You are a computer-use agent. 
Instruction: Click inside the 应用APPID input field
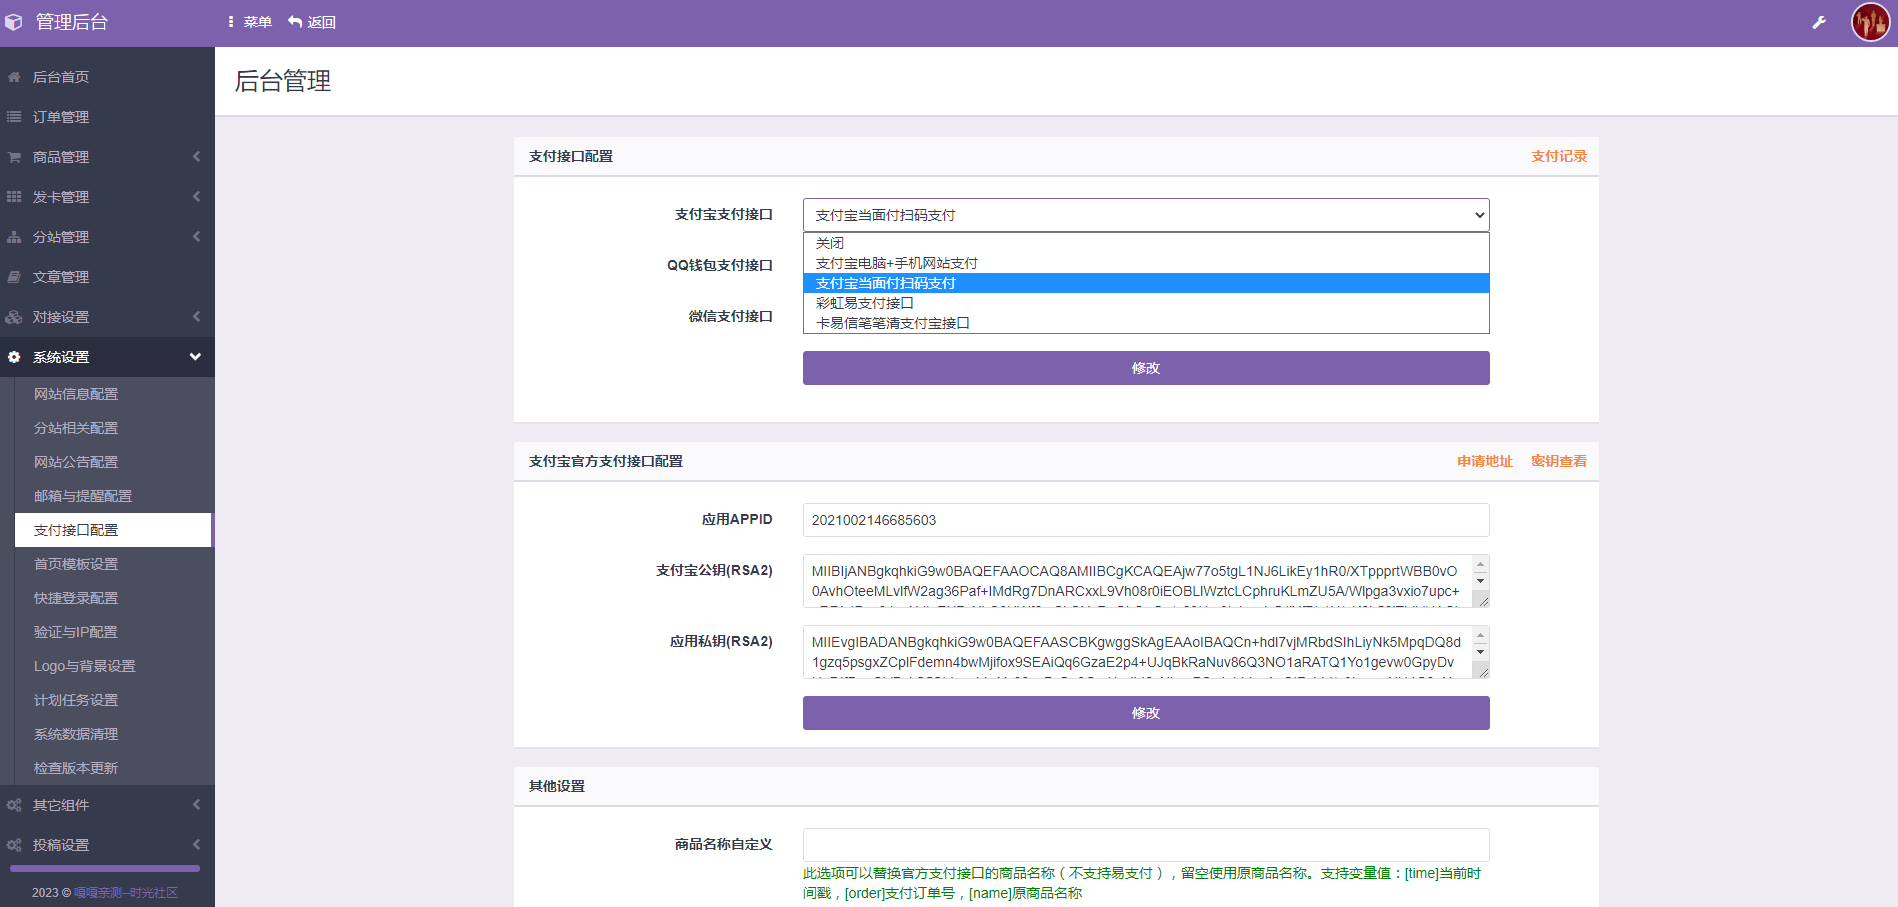pos(1146,520)
